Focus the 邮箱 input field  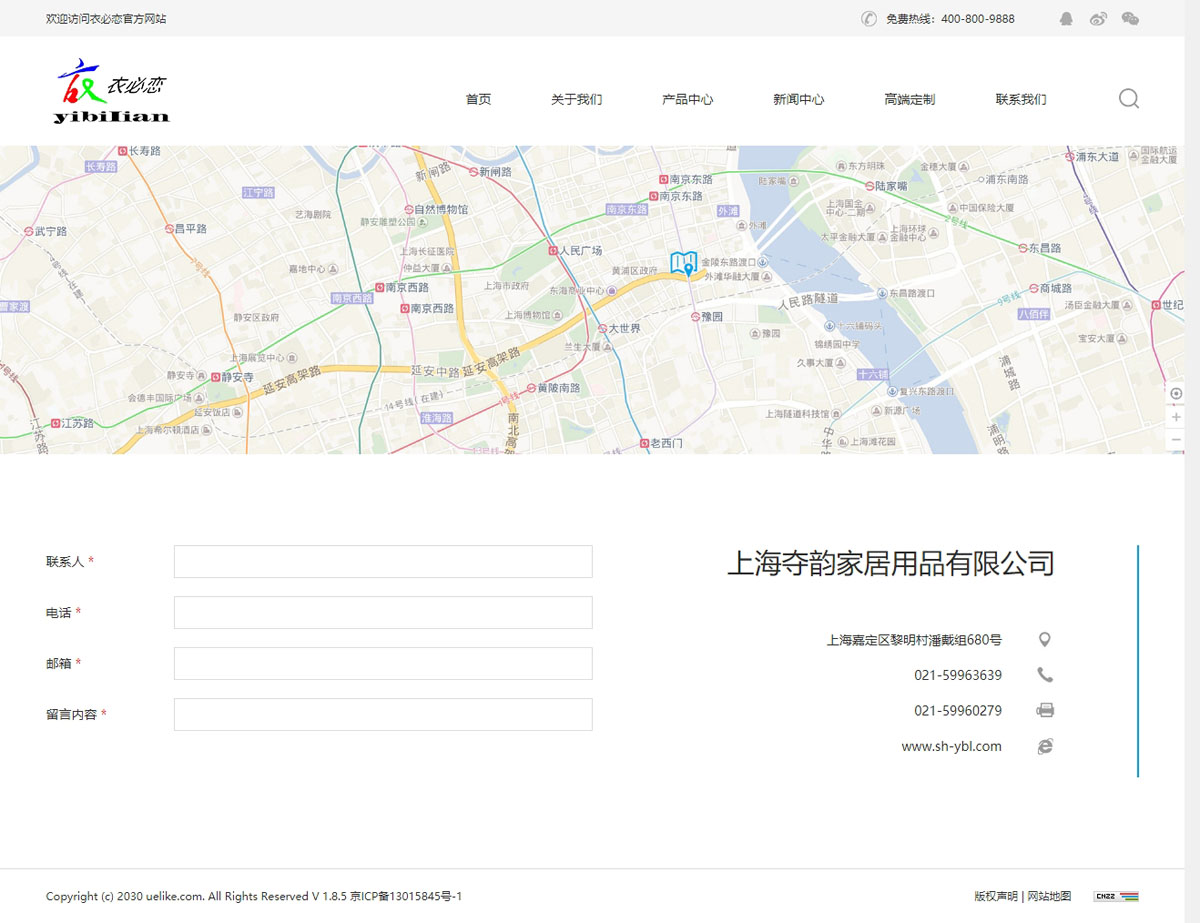383,663
